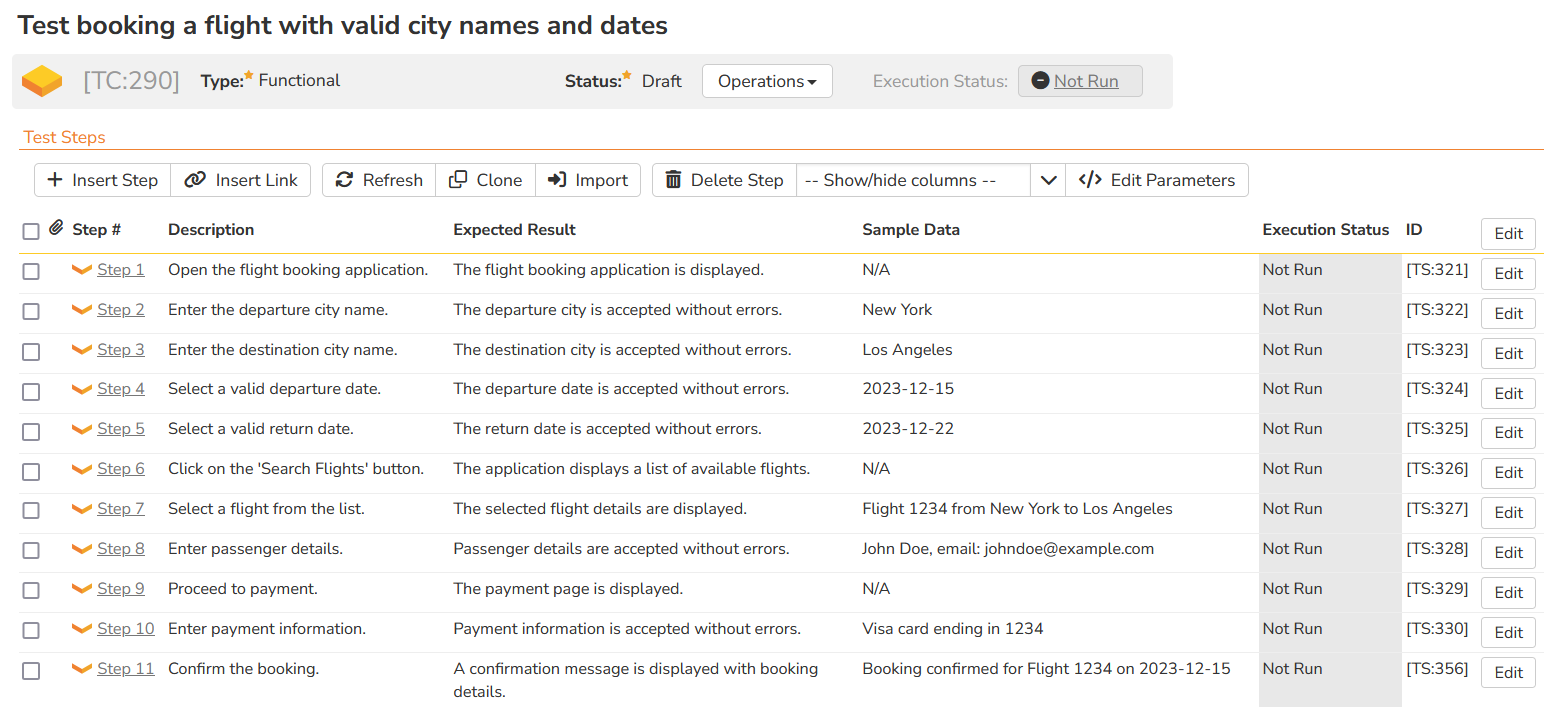Click the orange step icon beside Step 1
Screen dimensions: 1552x707
click(82, 270)
